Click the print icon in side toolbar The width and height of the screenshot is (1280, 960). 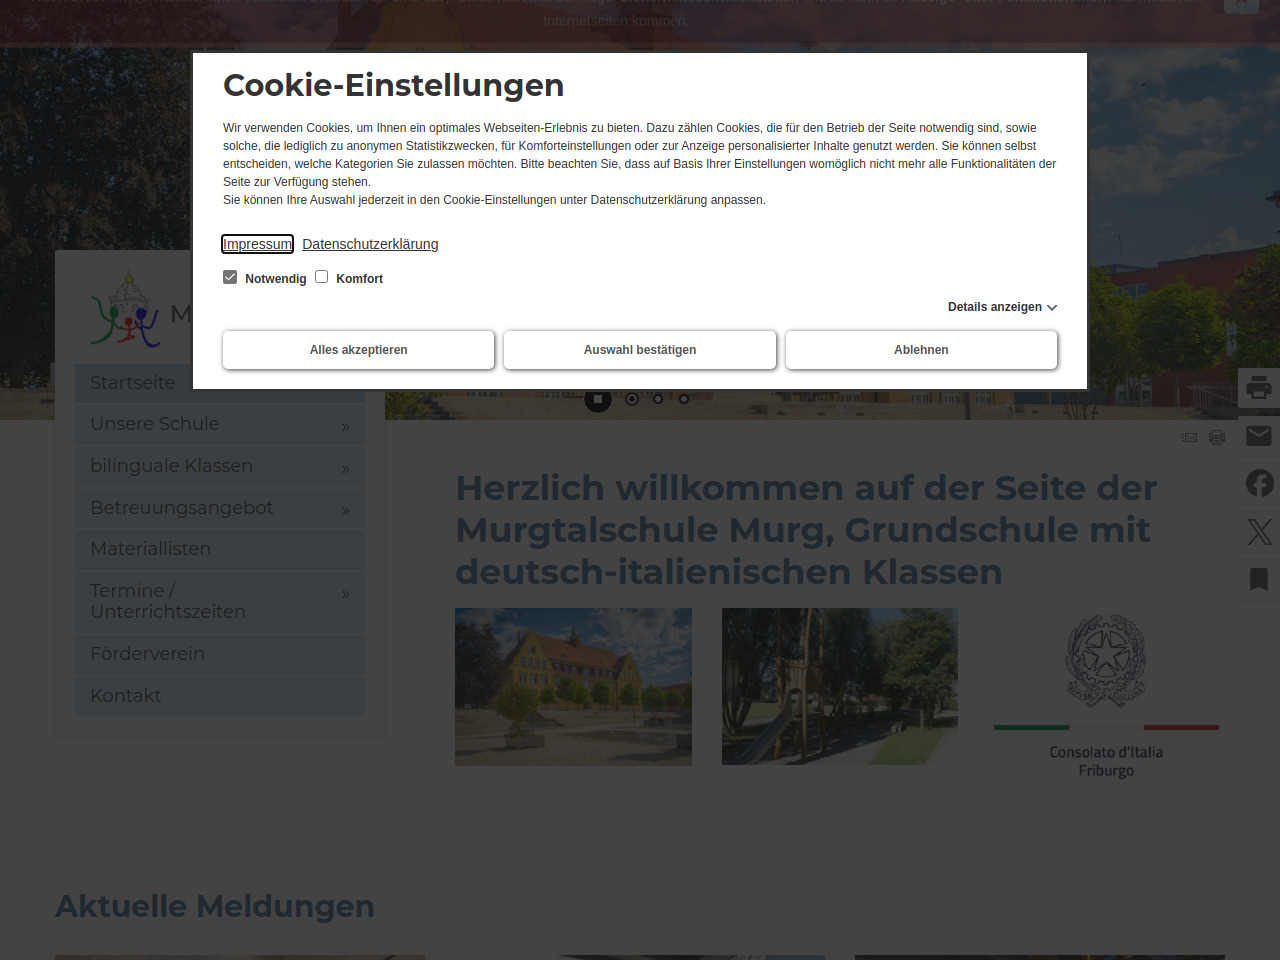click(x=1259, y=387)
